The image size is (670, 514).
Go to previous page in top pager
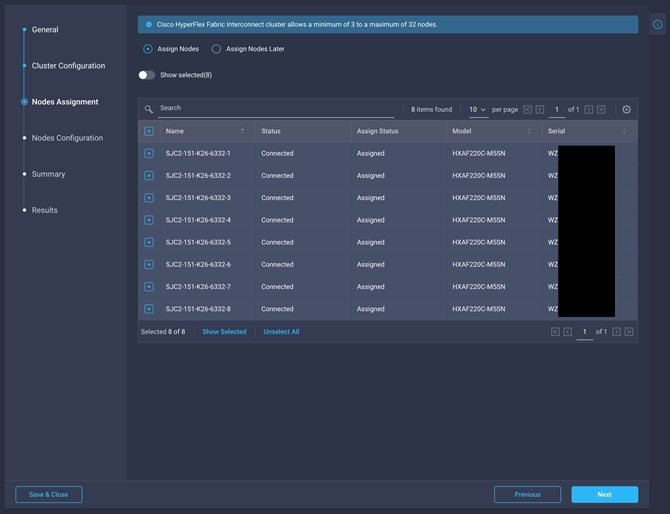(x=540, y=109)
